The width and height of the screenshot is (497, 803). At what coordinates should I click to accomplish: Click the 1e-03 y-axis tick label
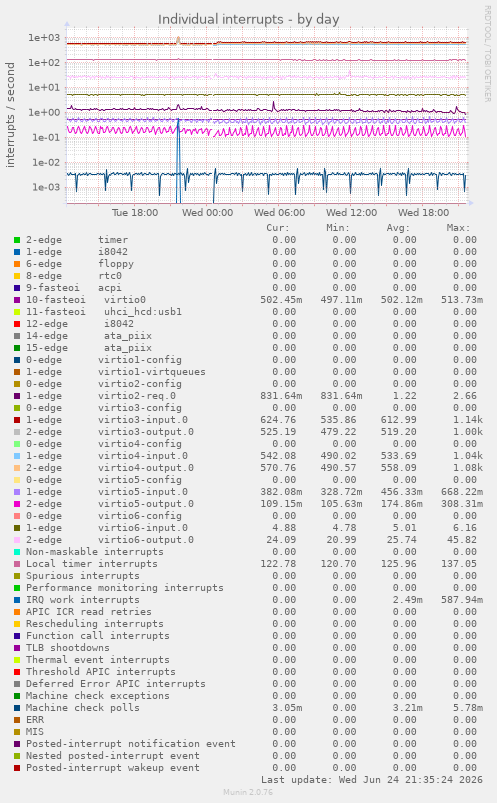46,187
